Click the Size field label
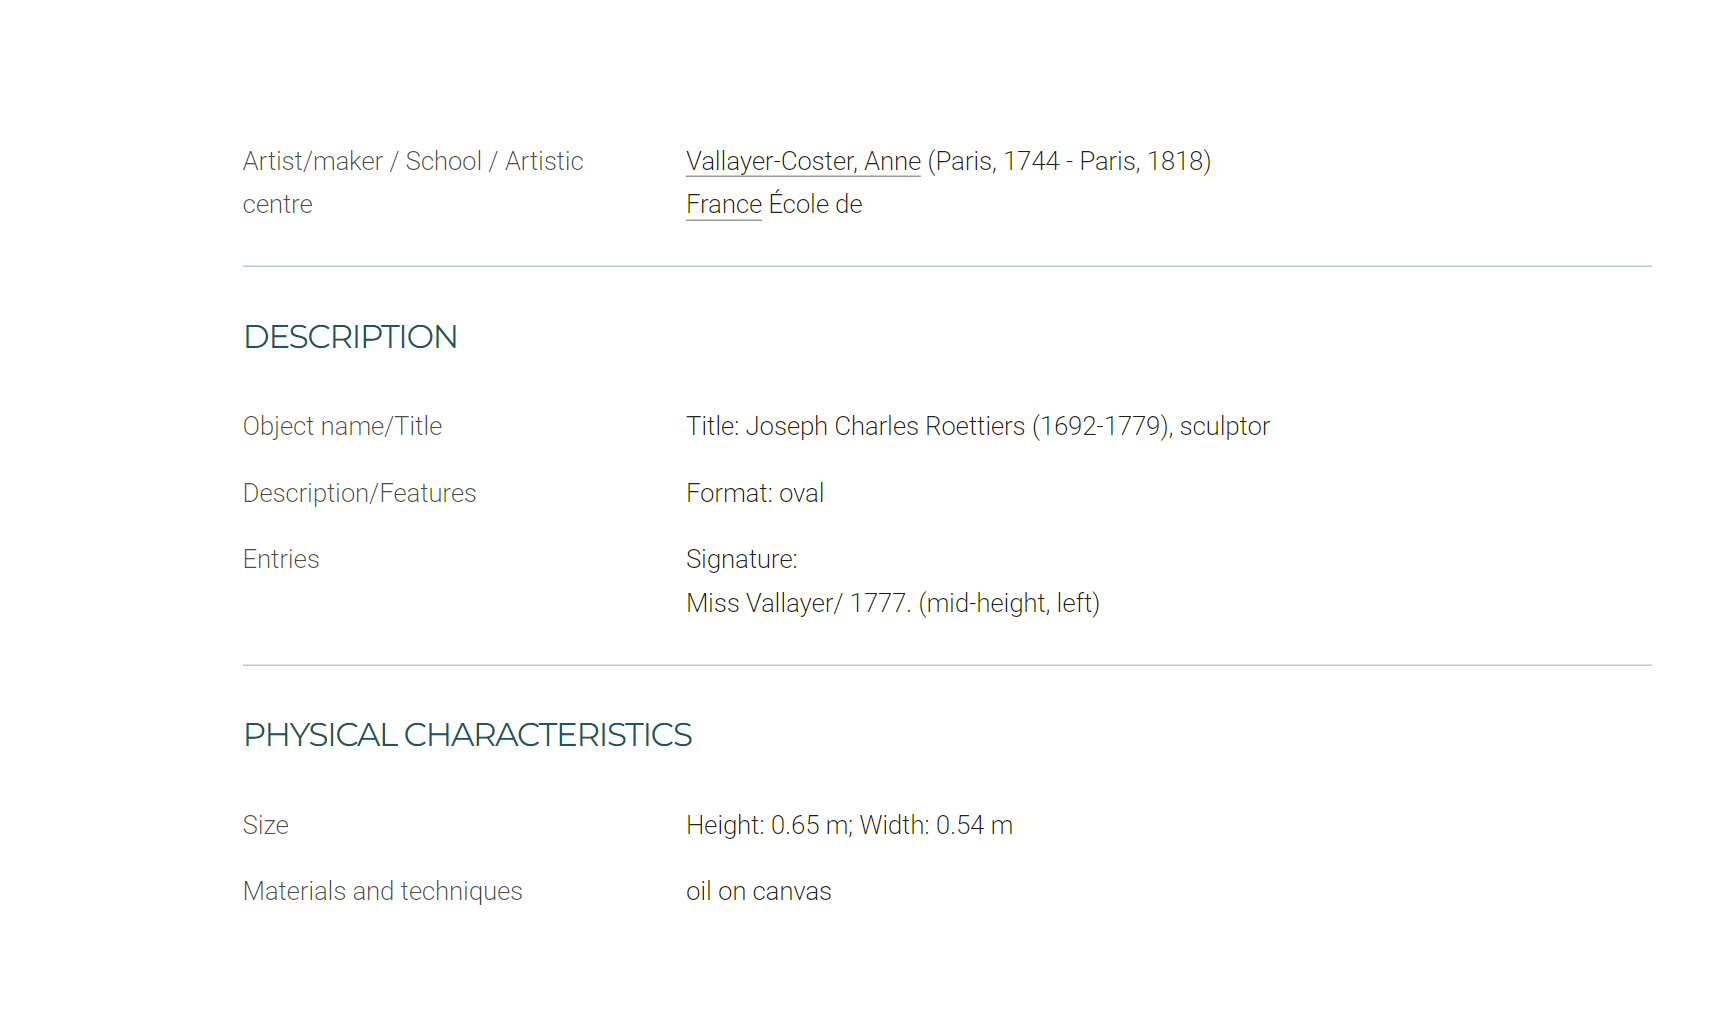 [265, 825]
